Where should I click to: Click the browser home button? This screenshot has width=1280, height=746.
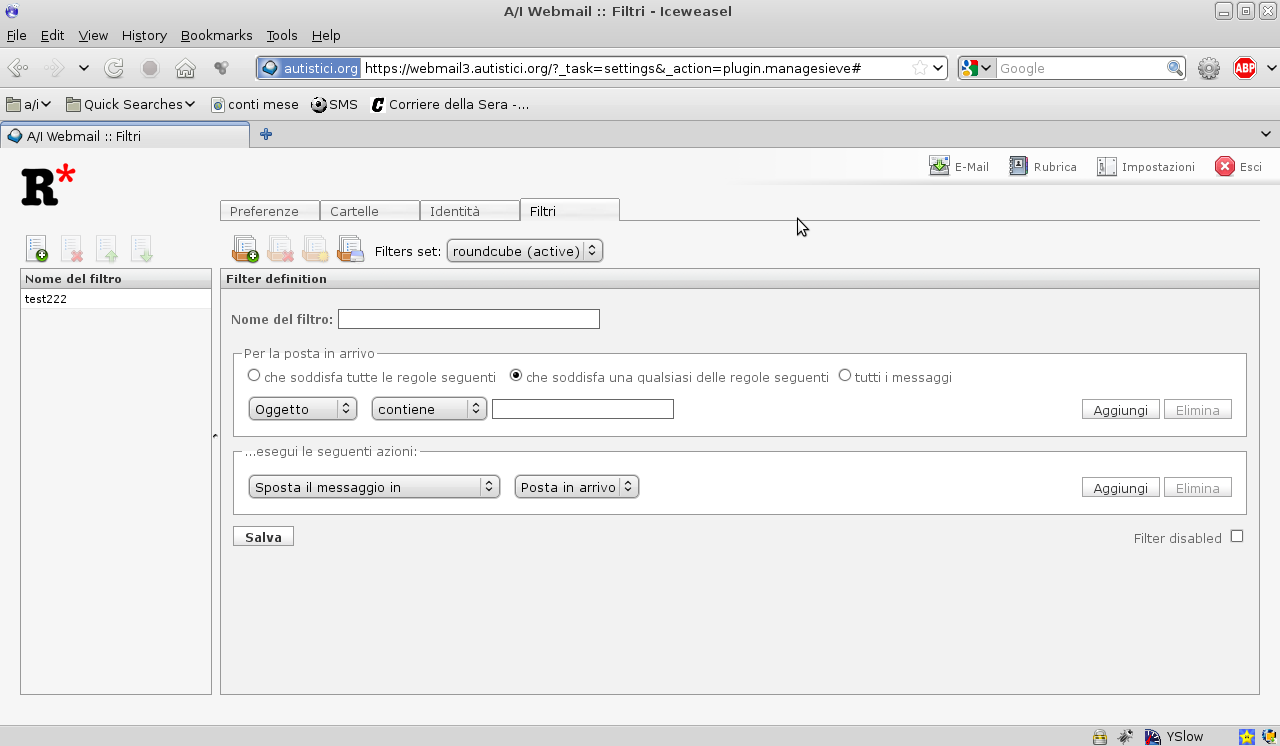tap(185, 68)
